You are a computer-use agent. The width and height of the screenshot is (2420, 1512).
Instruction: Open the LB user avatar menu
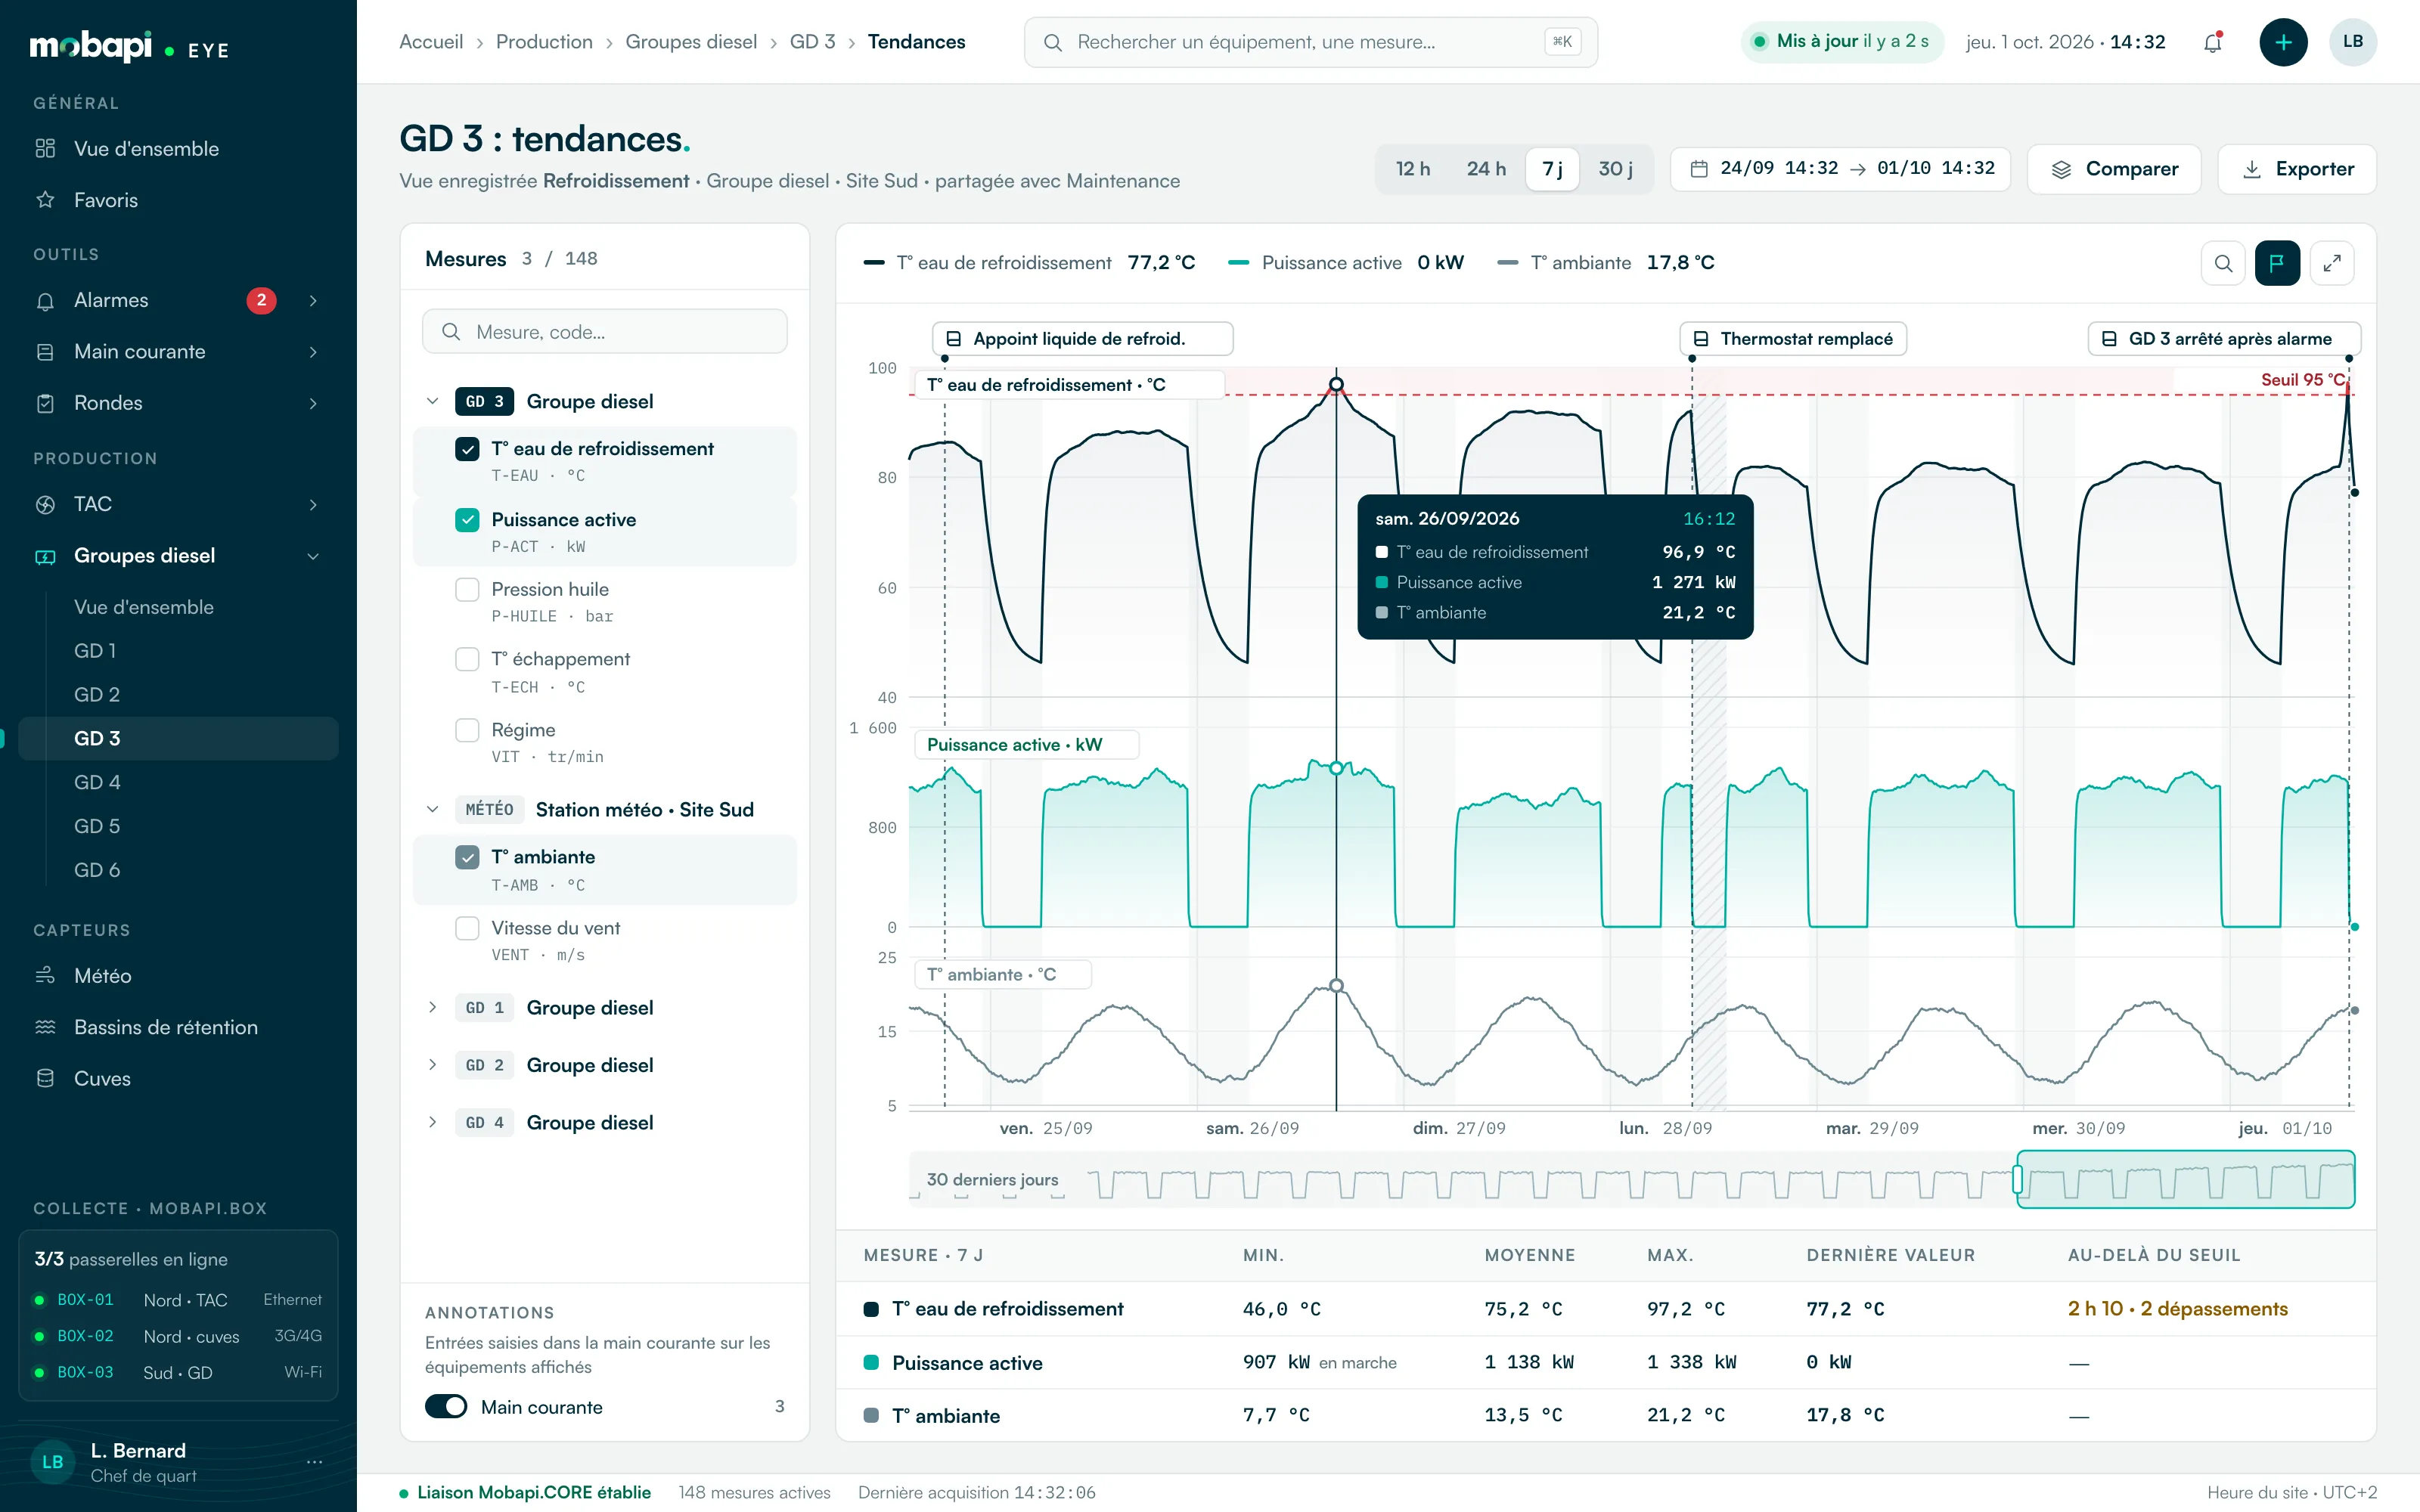click(2352, 42)
